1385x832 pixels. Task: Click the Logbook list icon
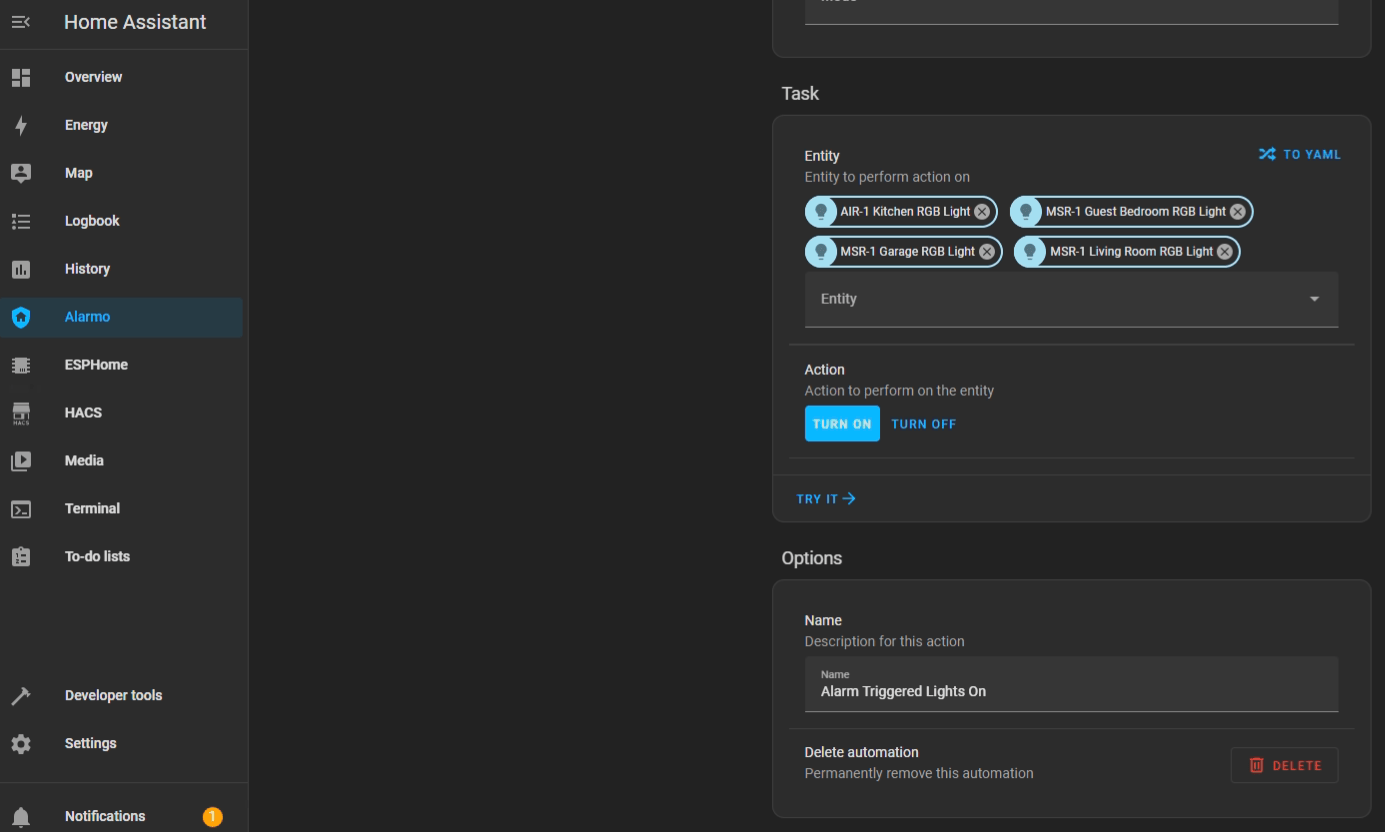coord(21,221)
